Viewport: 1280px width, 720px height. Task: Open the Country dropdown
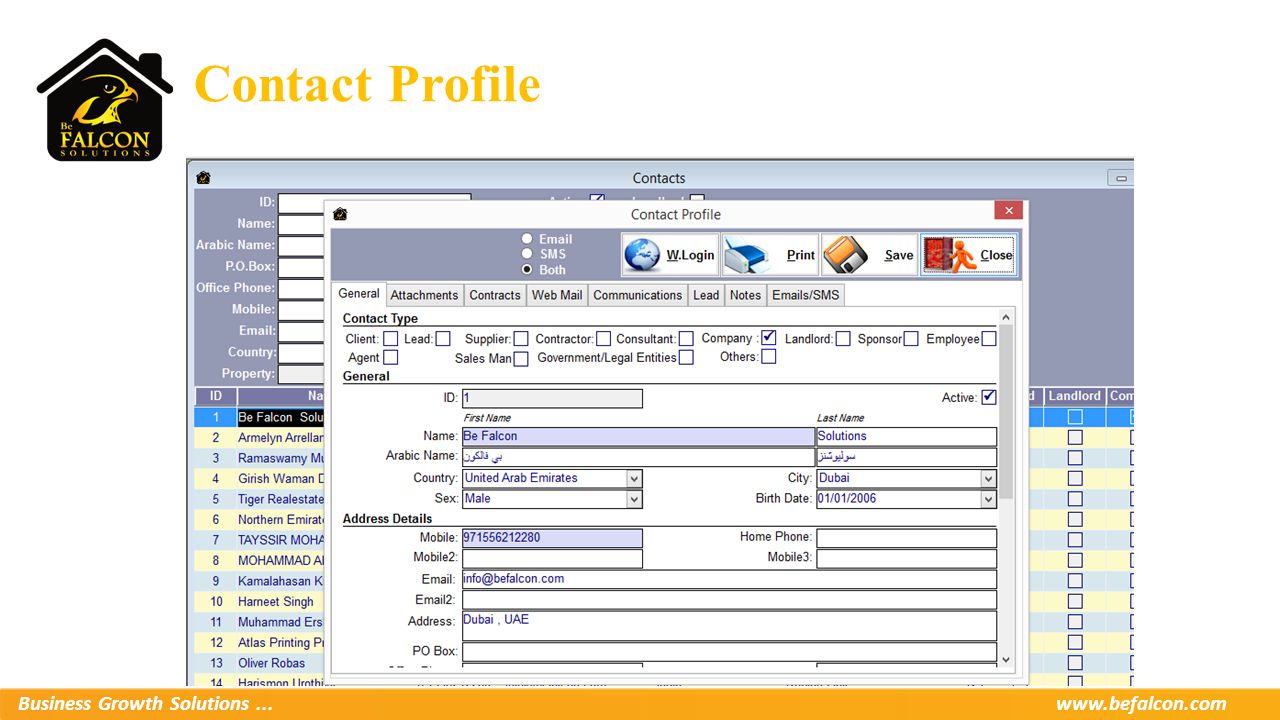point(634,478)
